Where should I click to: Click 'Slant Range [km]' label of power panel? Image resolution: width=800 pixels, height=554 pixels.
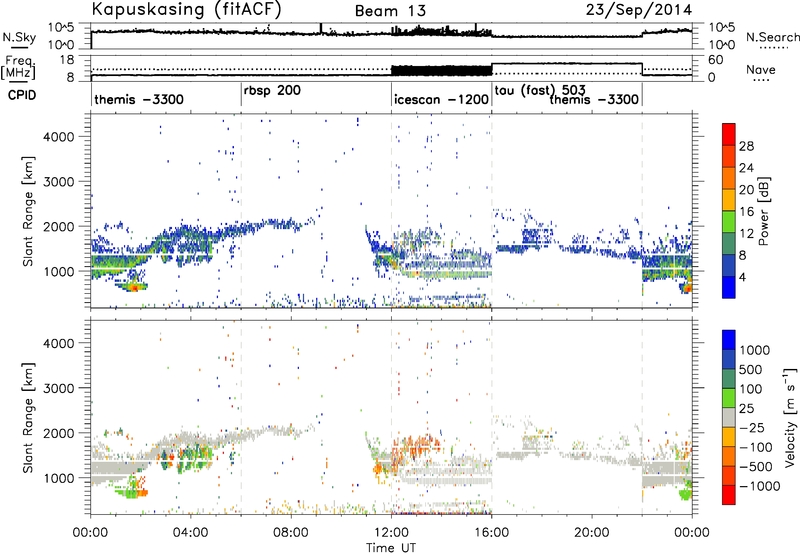point(28,211)
